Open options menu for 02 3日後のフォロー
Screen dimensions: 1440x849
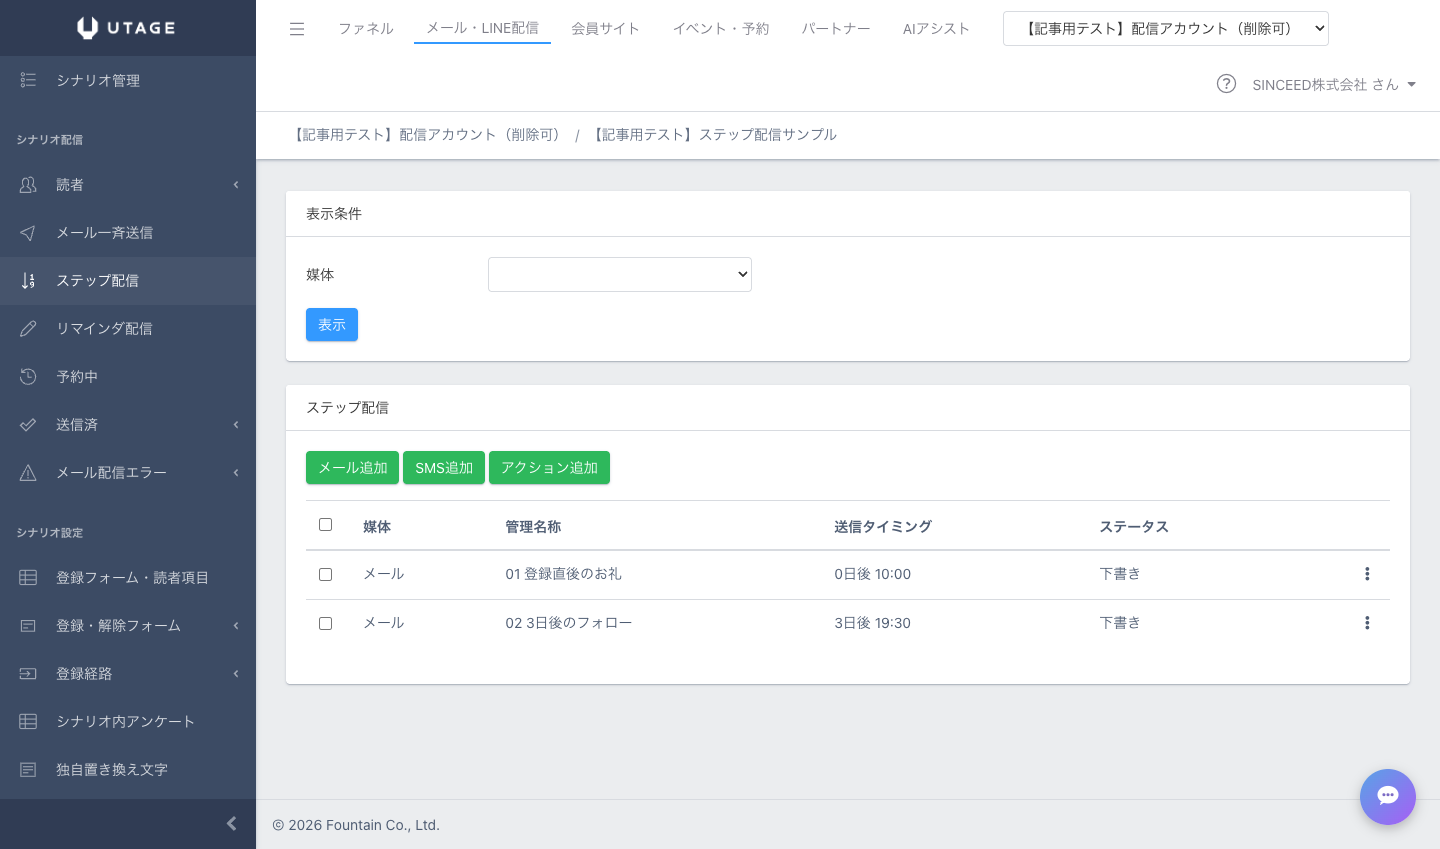click(x=1367, y=623)
